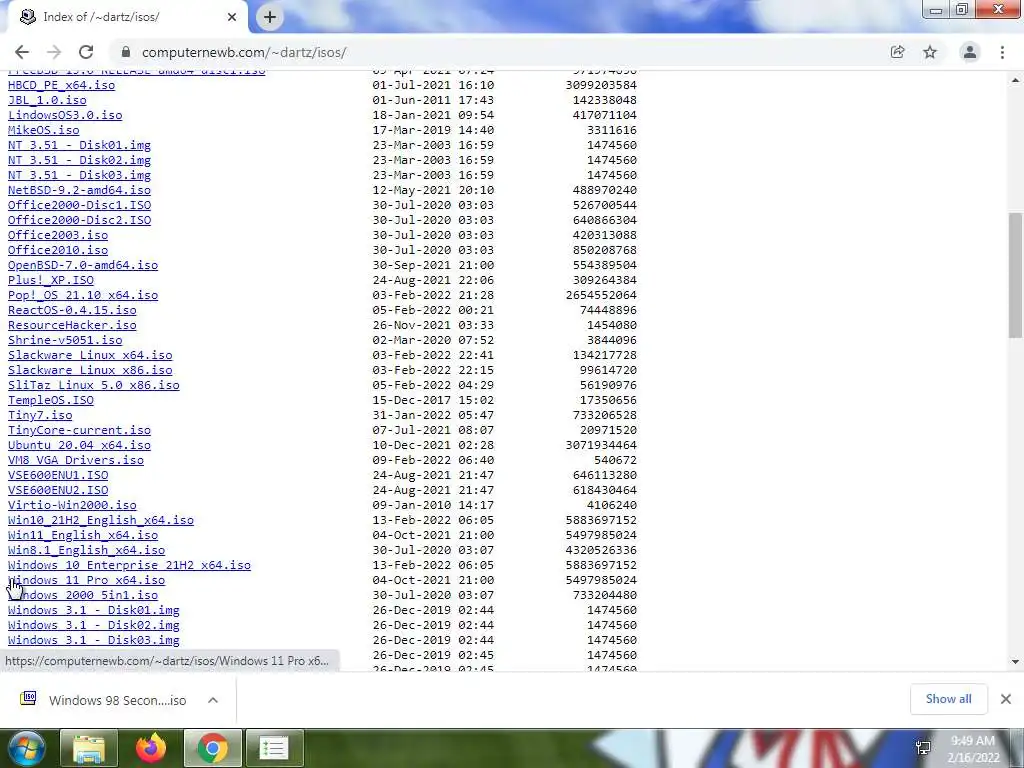The height and width of the screenshot is (768, 1024).
Task: Click the page scrollbar up arrow
Action: point(1015,80)
